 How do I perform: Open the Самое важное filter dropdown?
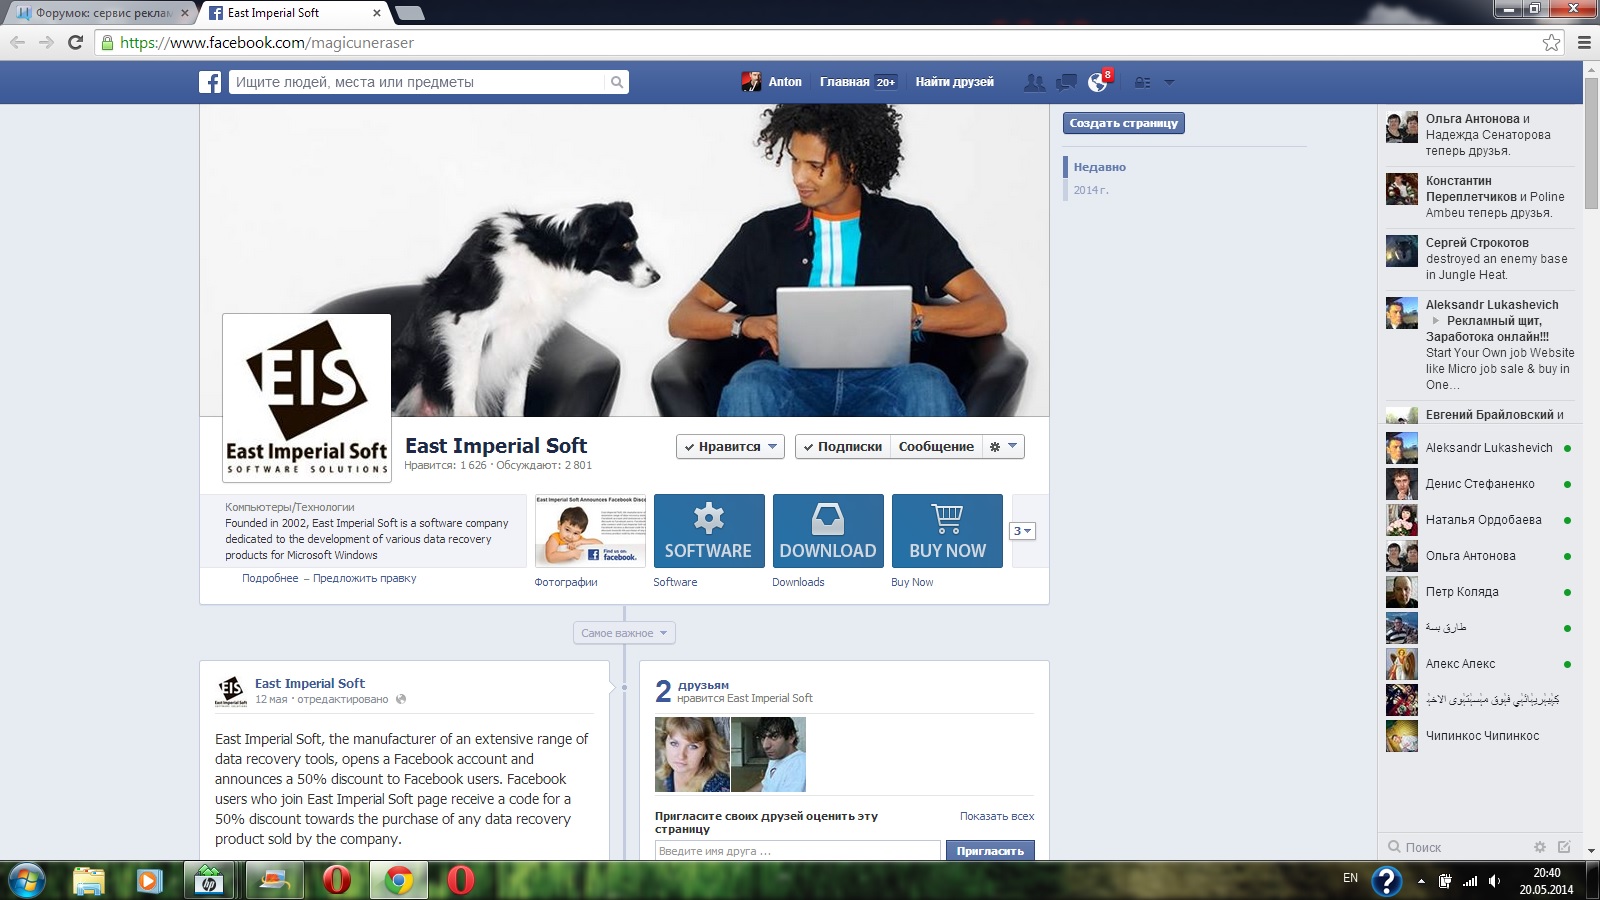[624, 633]
